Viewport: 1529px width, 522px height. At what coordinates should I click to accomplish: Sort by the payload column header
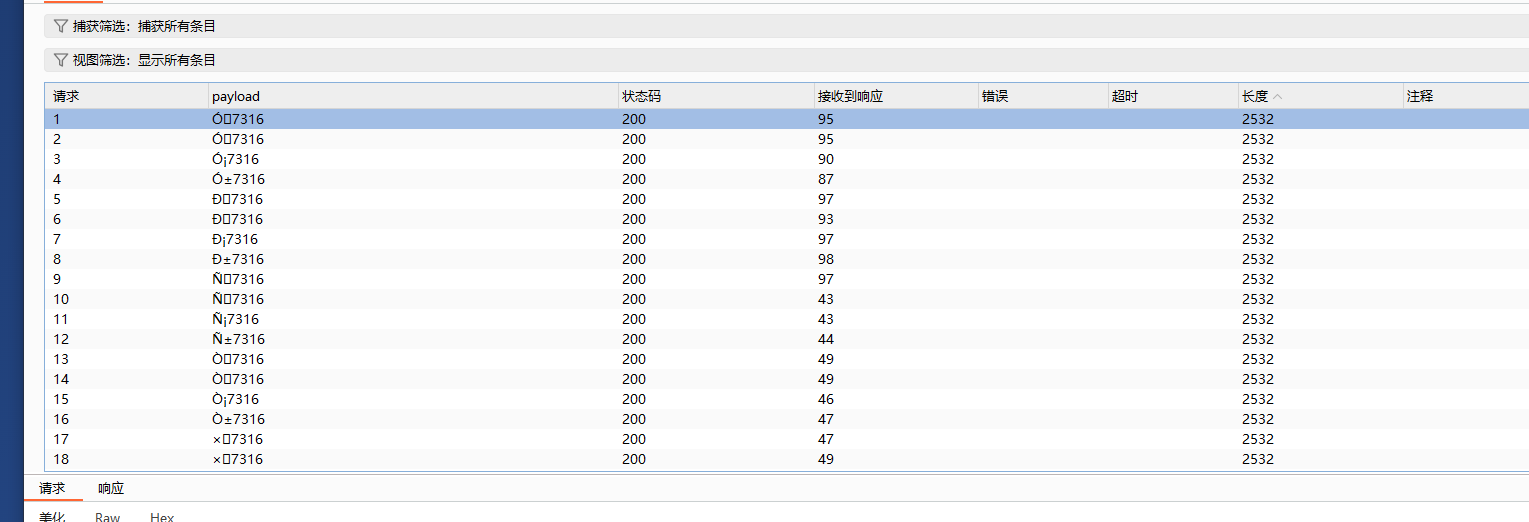[413, 96]
